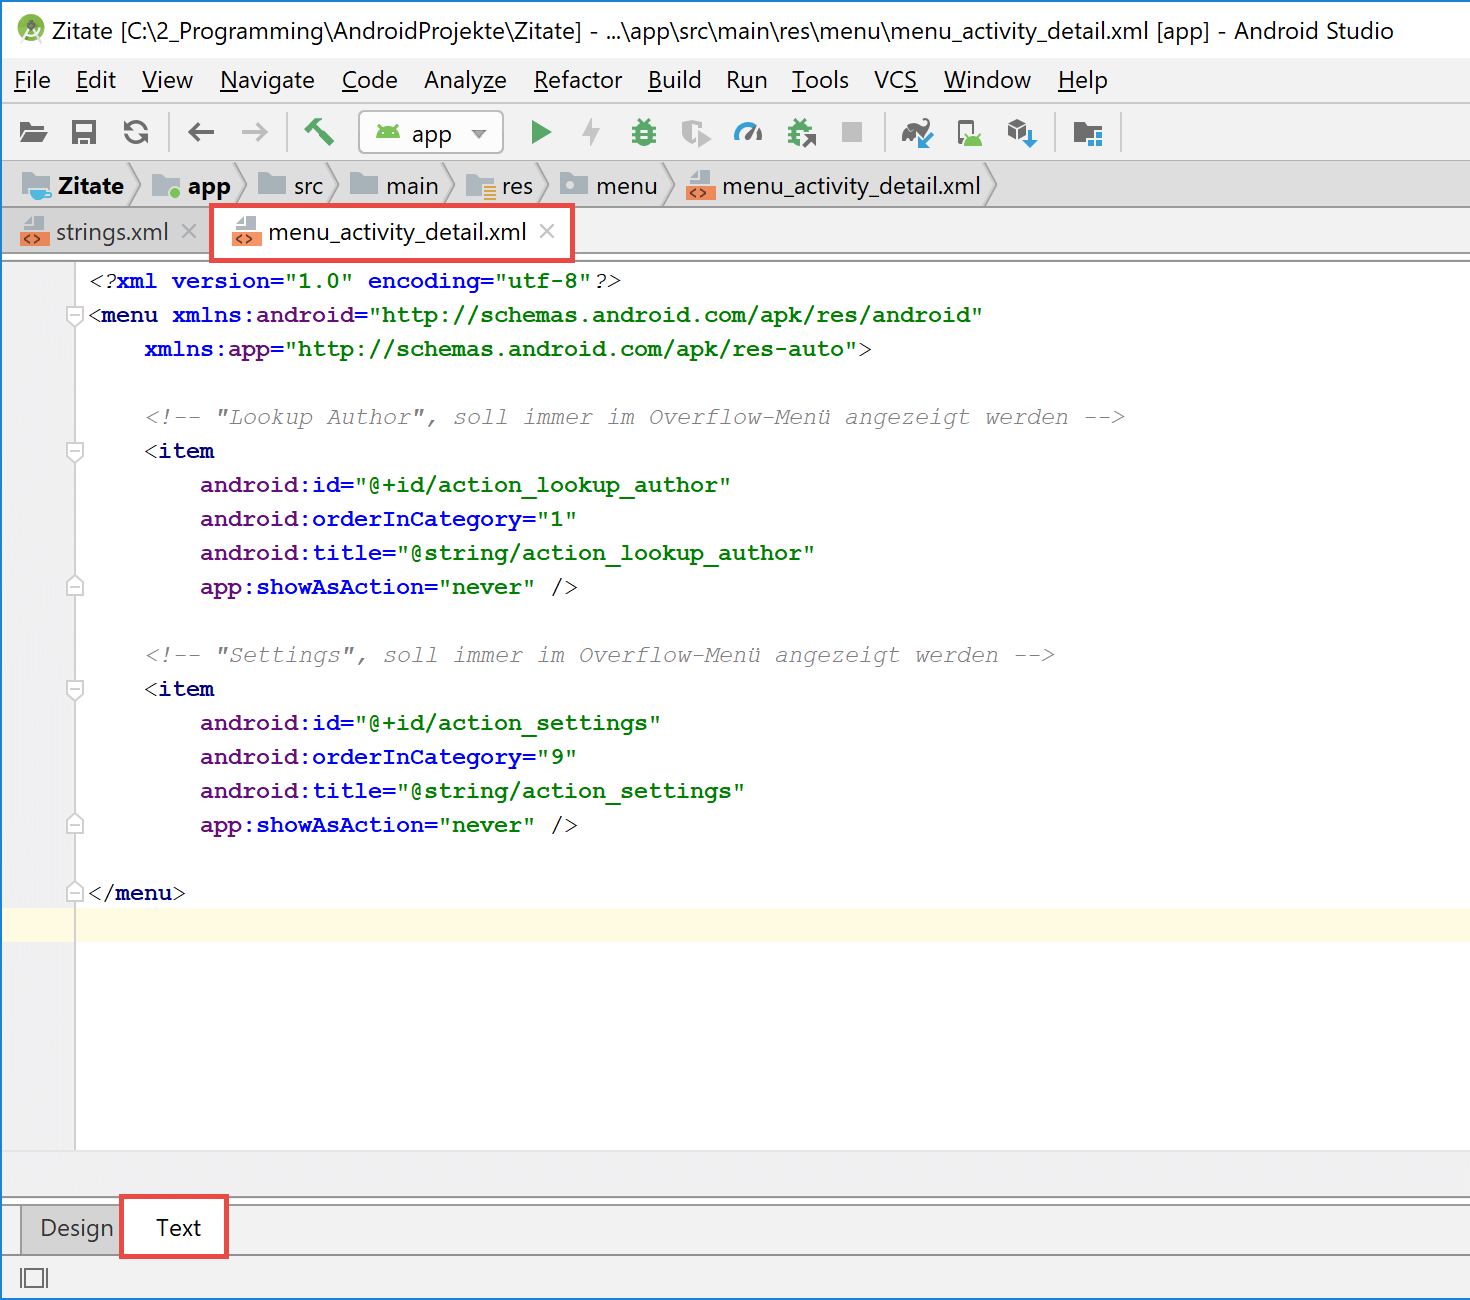Collapse the menu element fold marker
Viewport: 1470px width, 1300px height.
pos(74,316)
